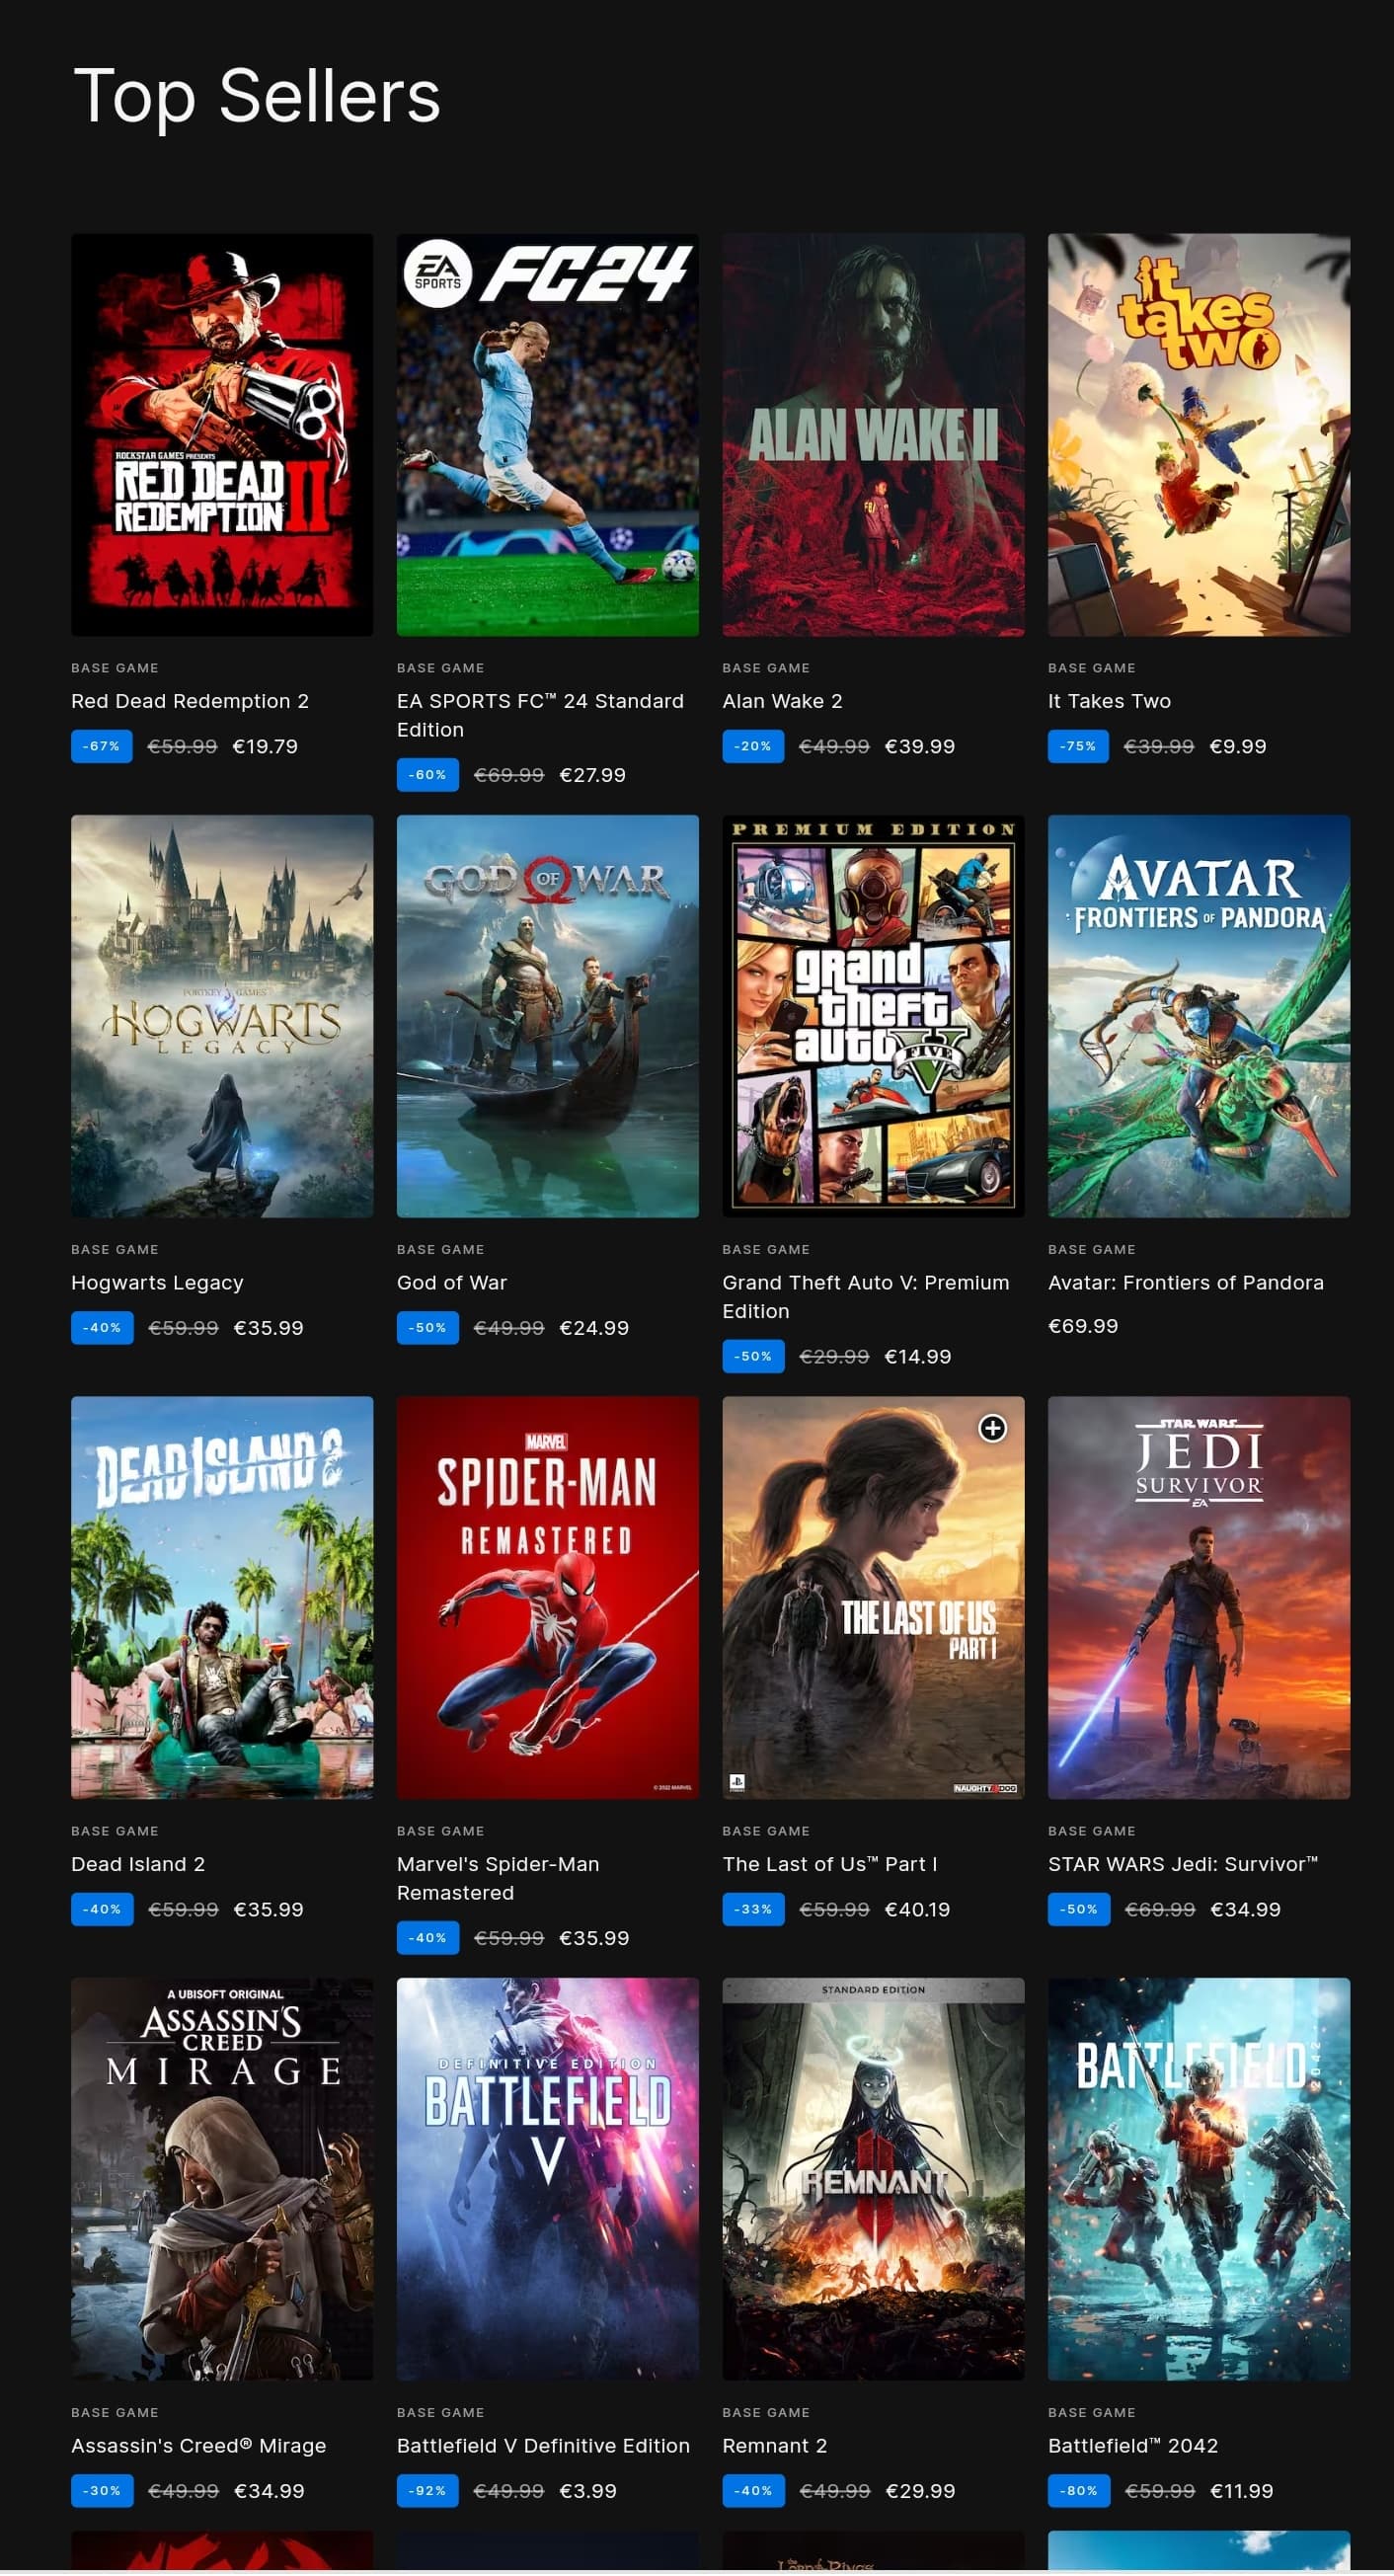Screen dimensions: 1394x2576
Task: Click the Top Sellers heading
Action: coord(257,97)
